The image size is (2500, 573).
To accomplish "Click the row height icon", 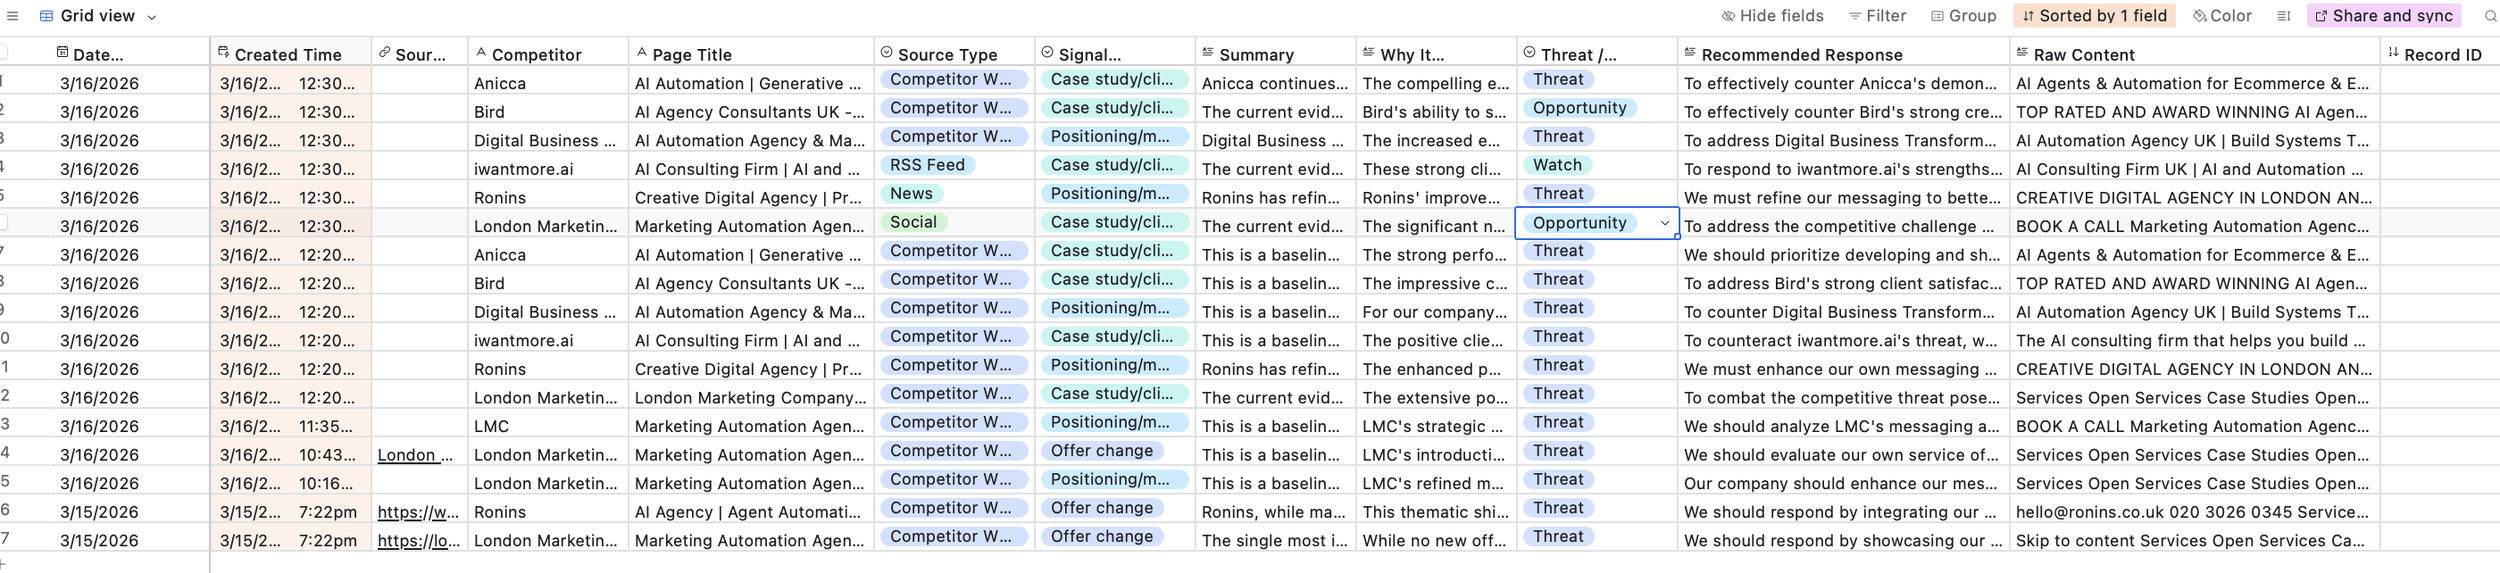I will 2283,16.
